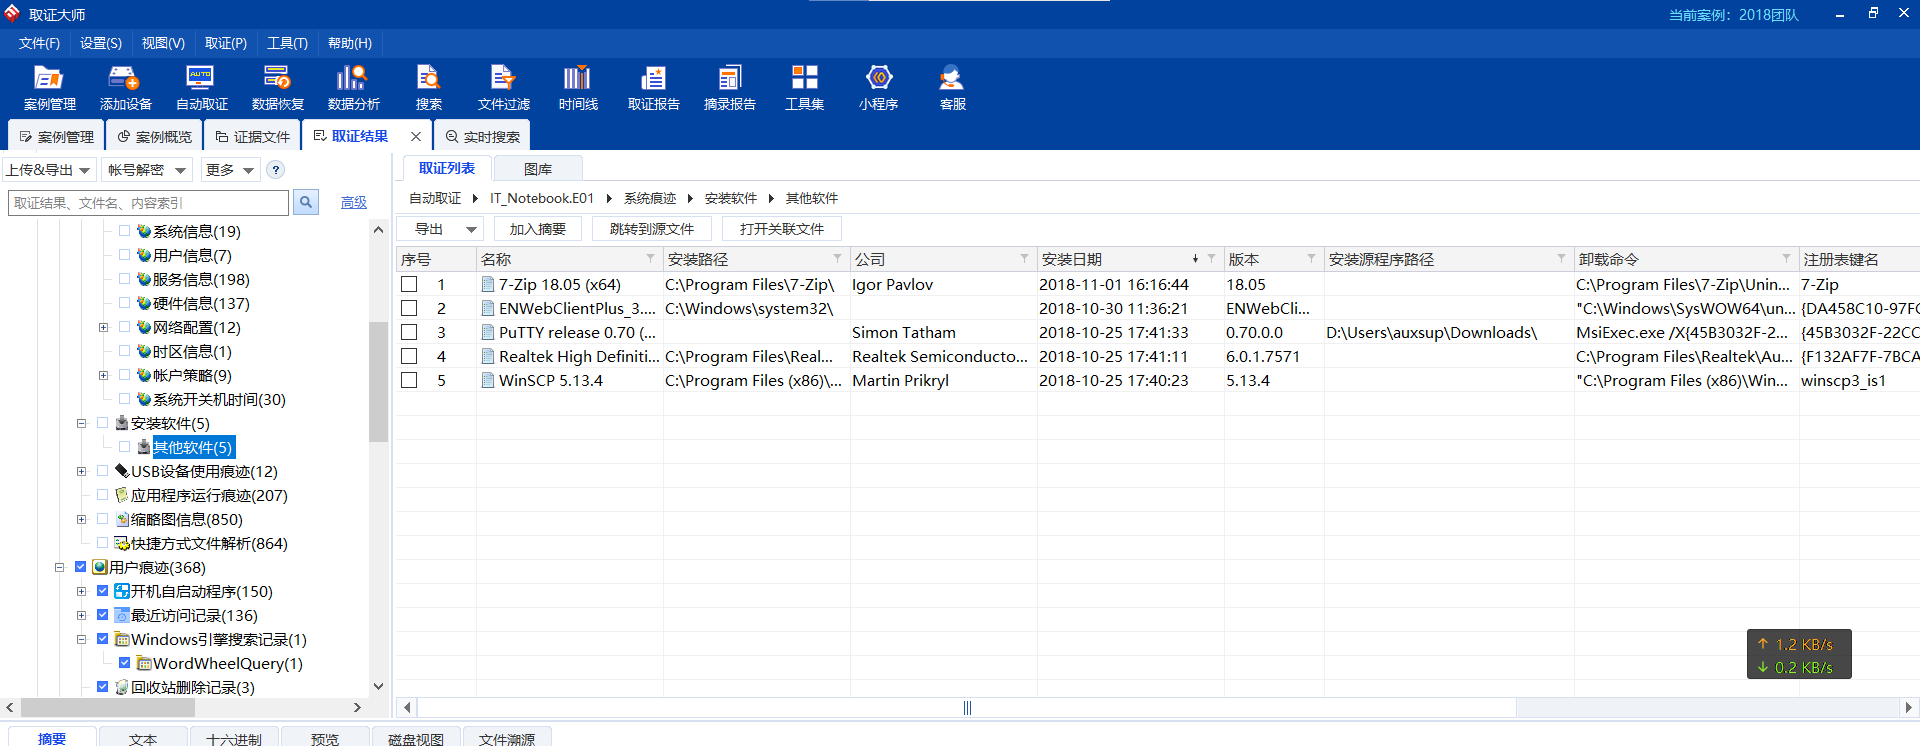The height and width of the screenshot is (746, 1920).
Task: Open the 搜索 toolbar icon
Action: 428,88
